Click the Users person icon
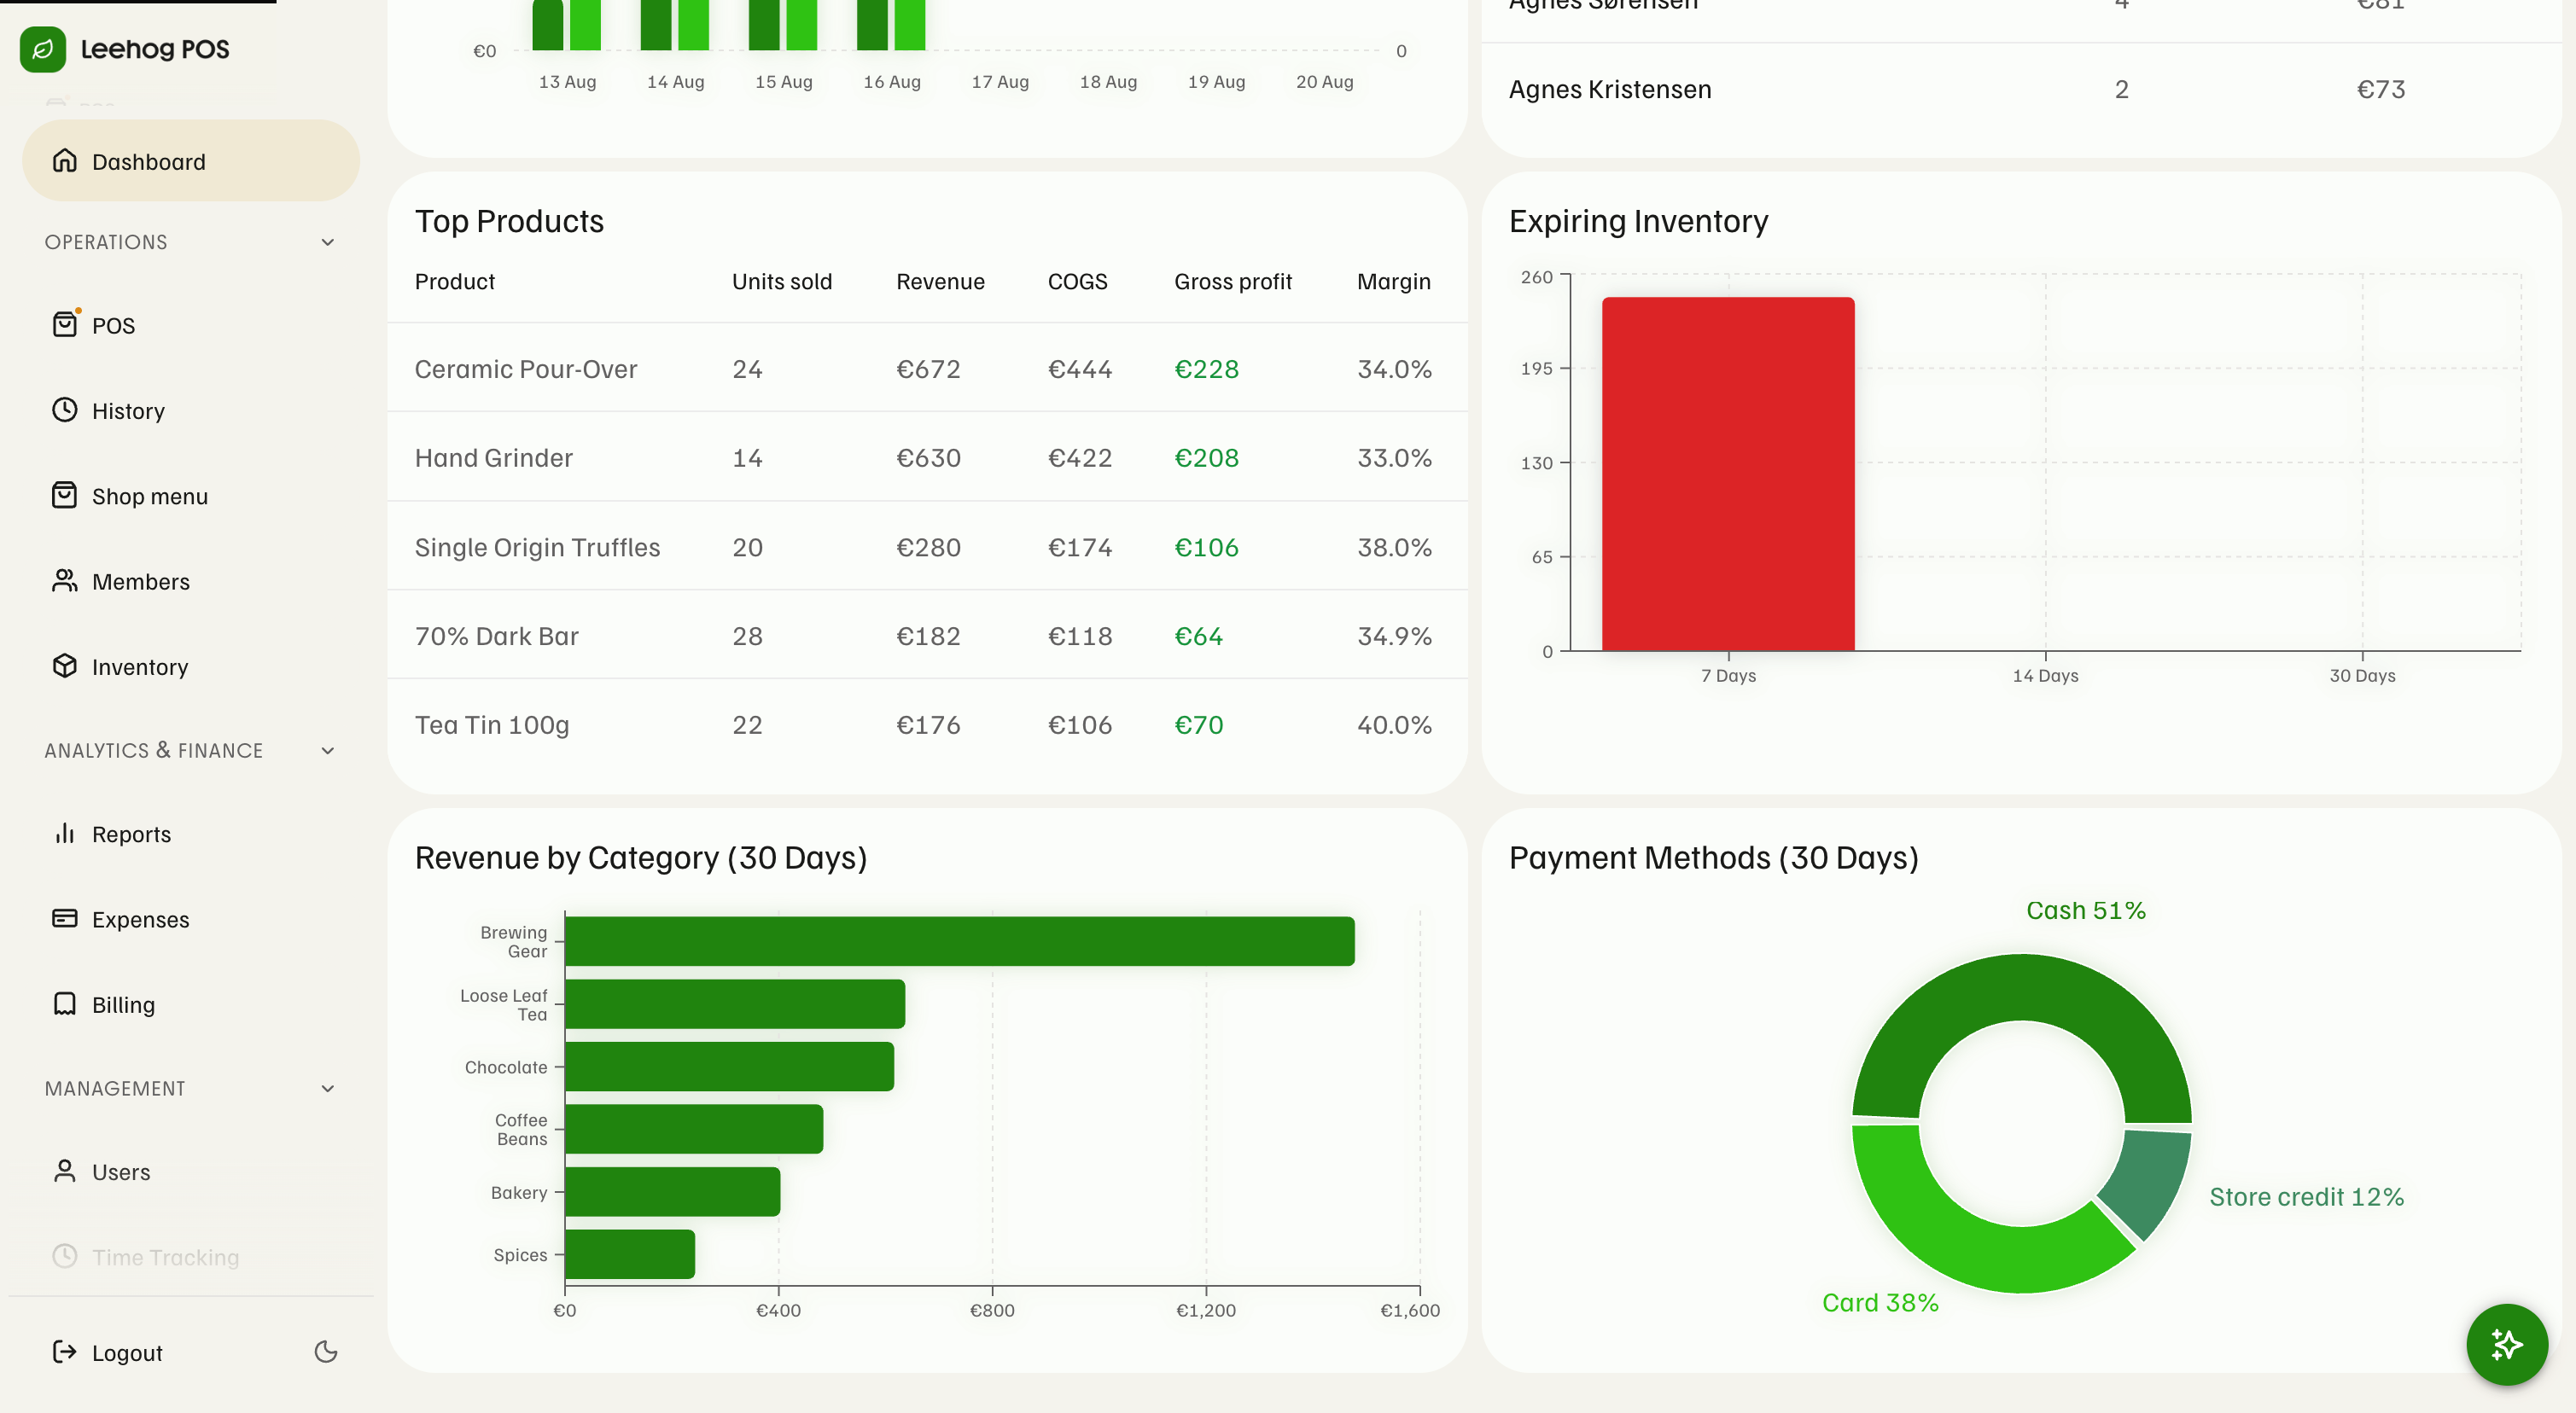Image resolution: width=2576 pixels, height=1413 pixels. click(x=65, y=1170)
